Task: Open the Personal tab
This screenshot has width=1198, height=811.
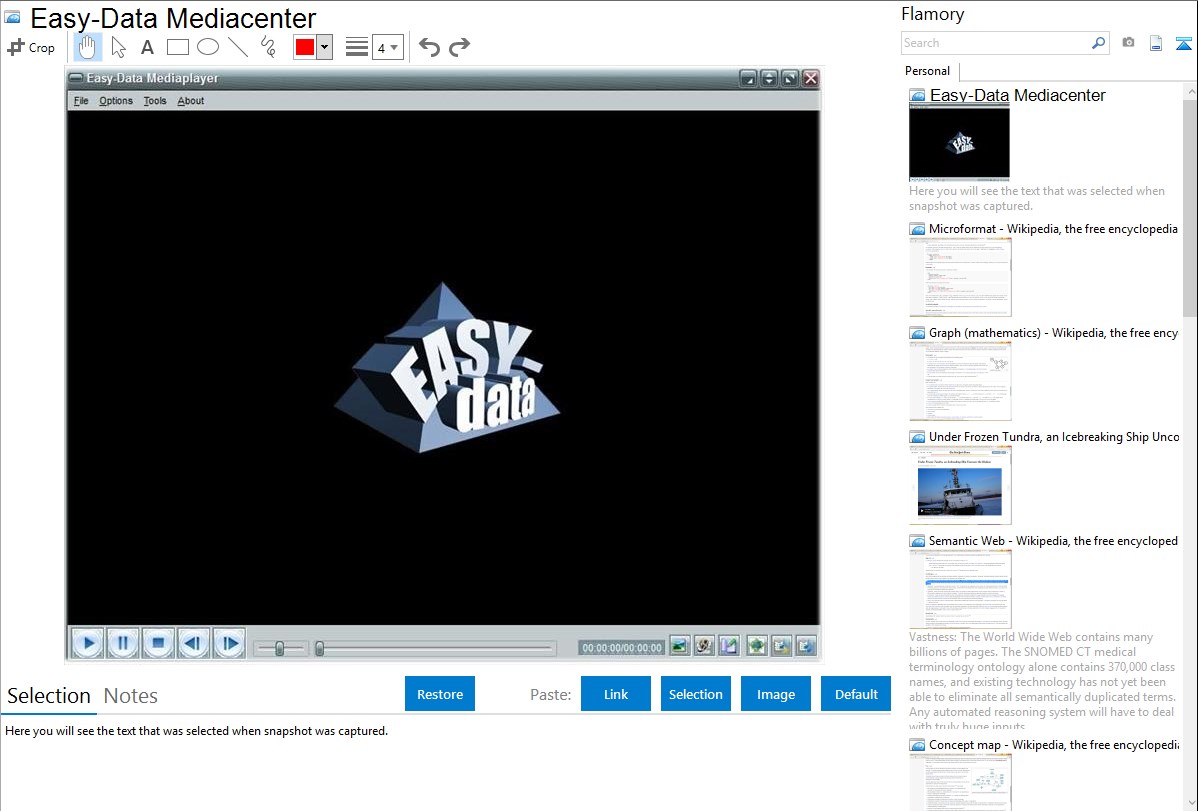Action: pos(927,71)
